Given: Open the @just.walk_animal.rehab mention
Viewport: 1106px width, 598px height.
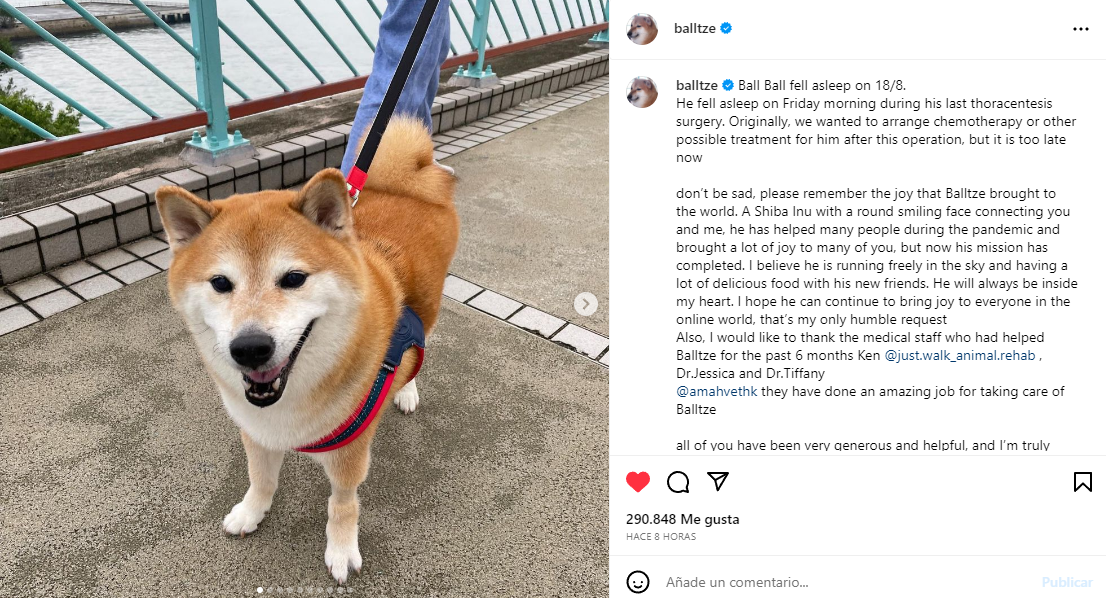Looking at the screenshot, I should click(960, 355).
